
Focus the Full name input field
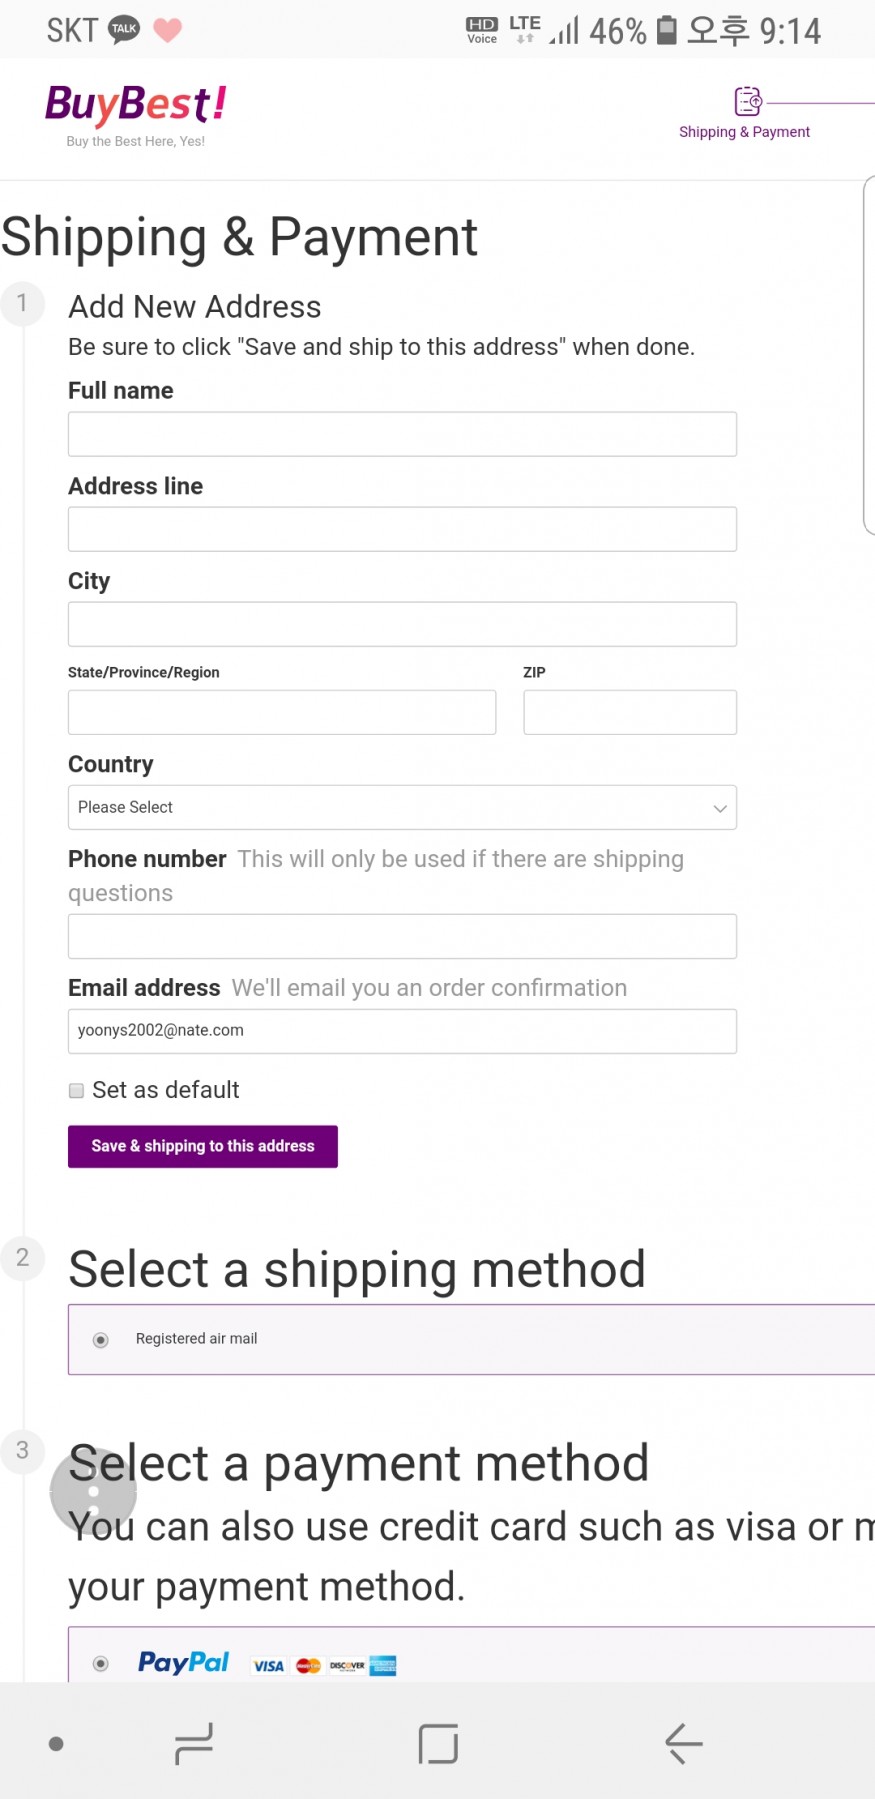click(x=402, y=434)
